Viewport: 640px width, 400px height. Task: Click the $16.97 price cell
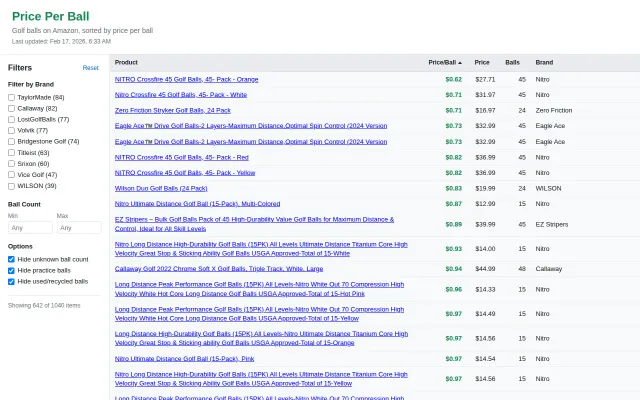click(485, 111)
